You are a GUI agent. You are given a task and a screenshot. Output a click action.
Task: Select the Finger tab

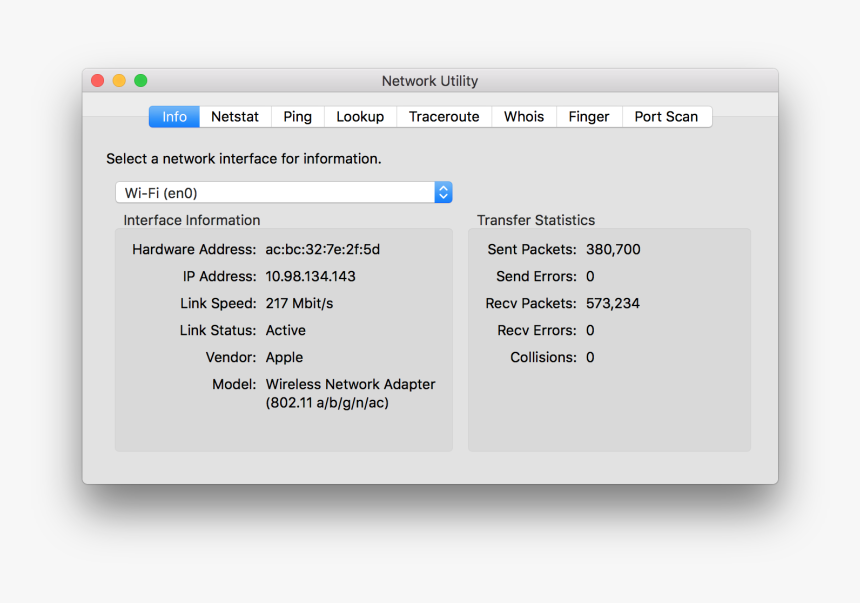click(x=589, y=117)
